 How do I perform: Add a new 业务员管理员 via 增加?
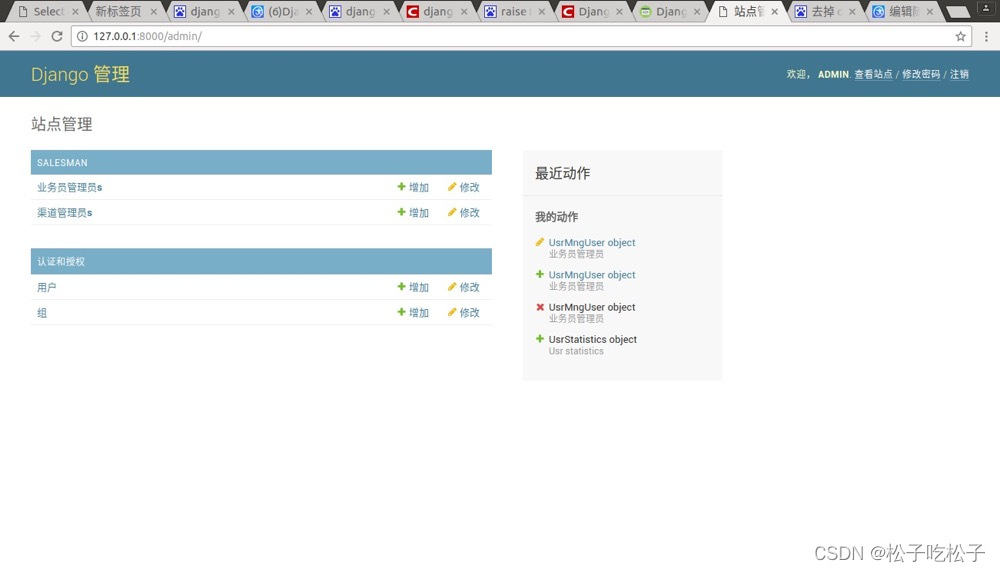click(413, 187)
